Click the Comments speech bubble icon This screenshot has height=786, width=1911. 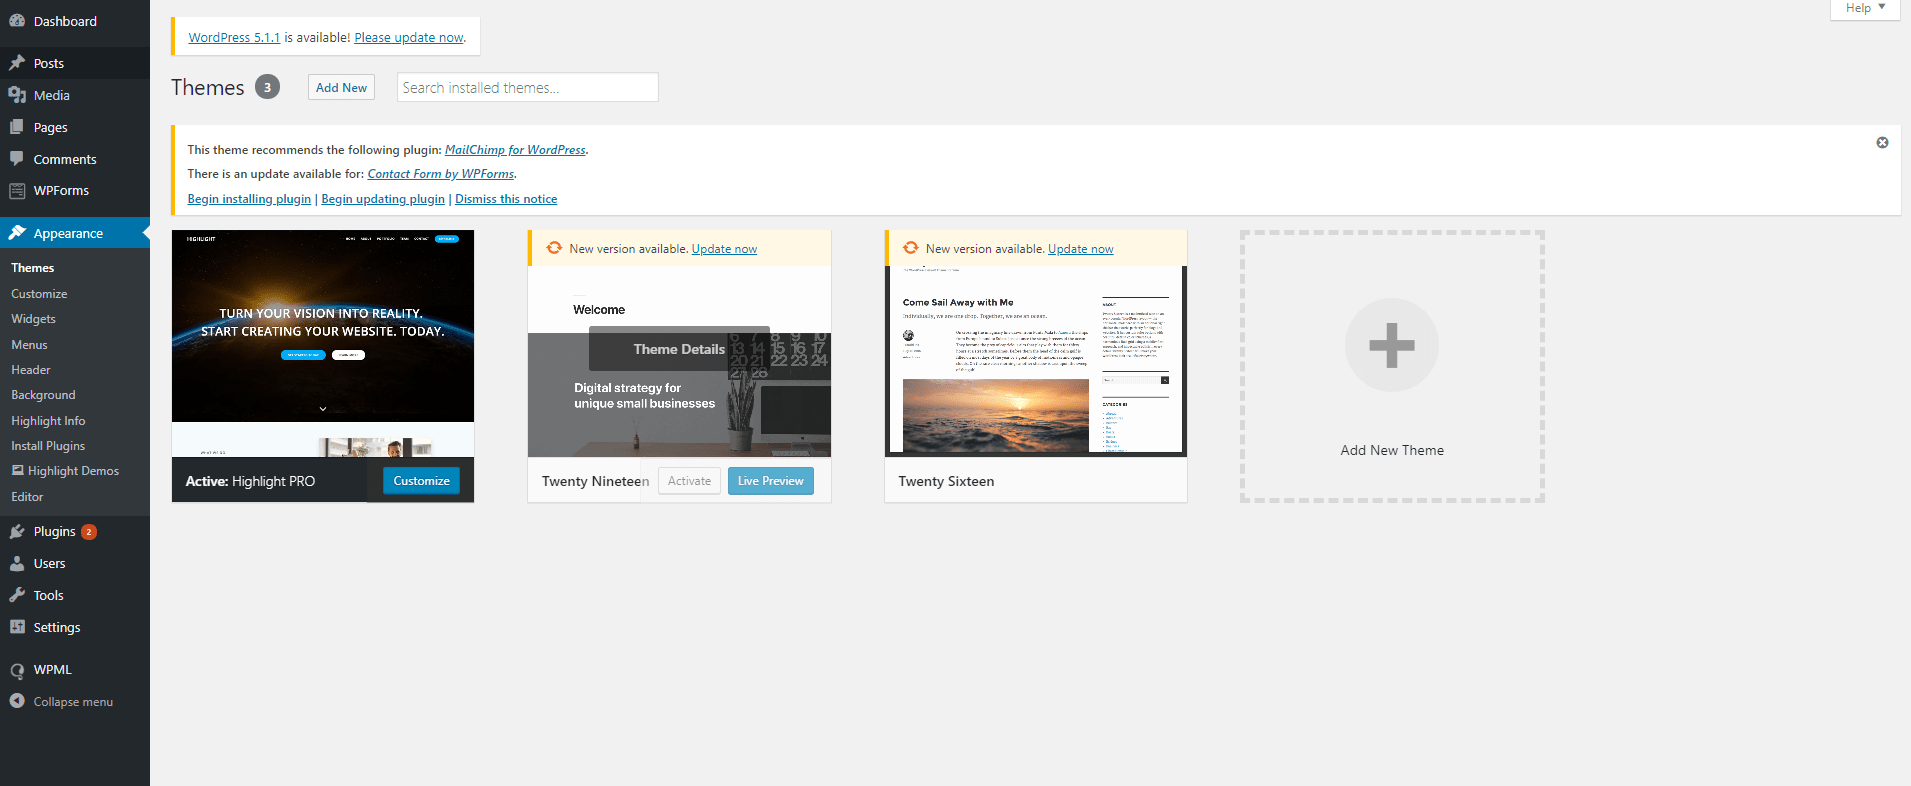(x=17, y=159)
